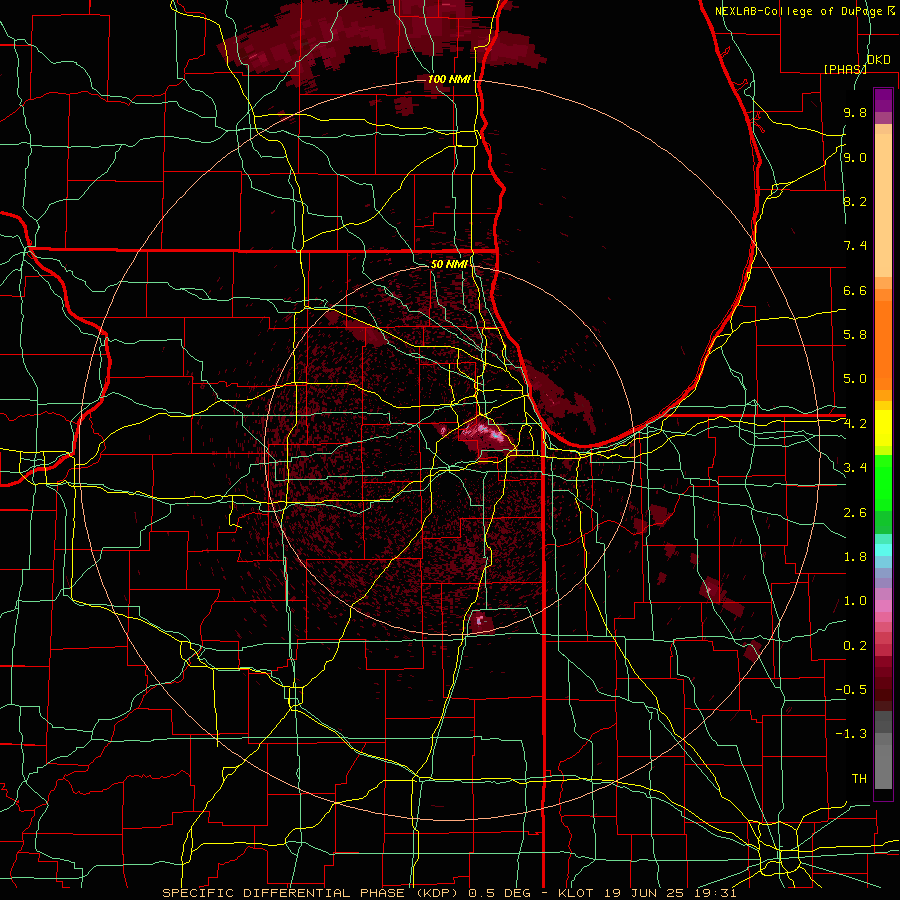Click the 1.8 scale value

pyautogui.click(x=855, y=557)
